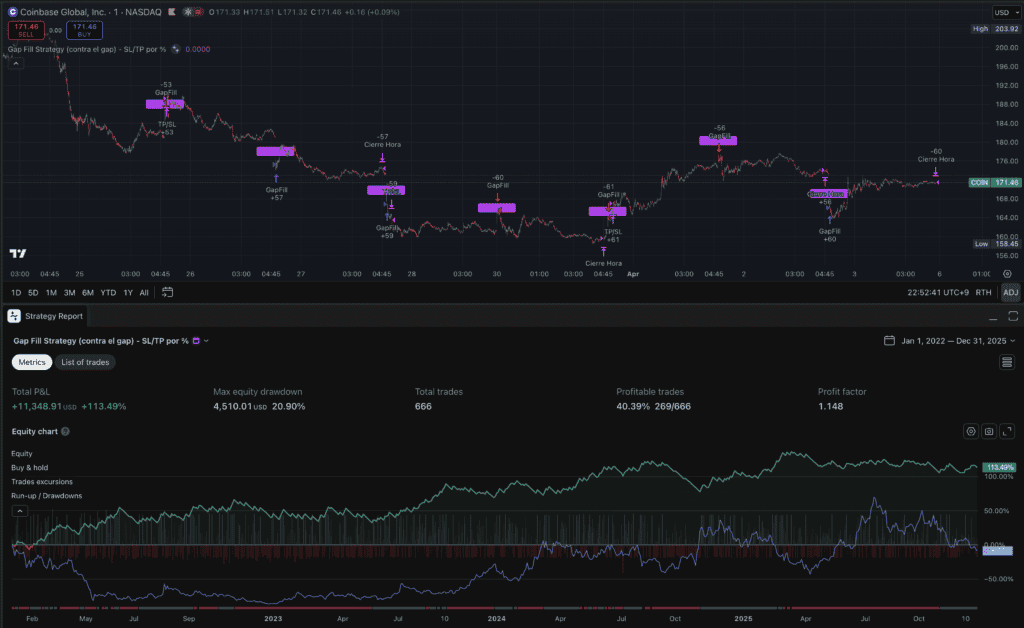Click the flag icon beside NASDAQ
This screenshot has height=628, width=1024.
pyautogui.click(x=172, y=12)
